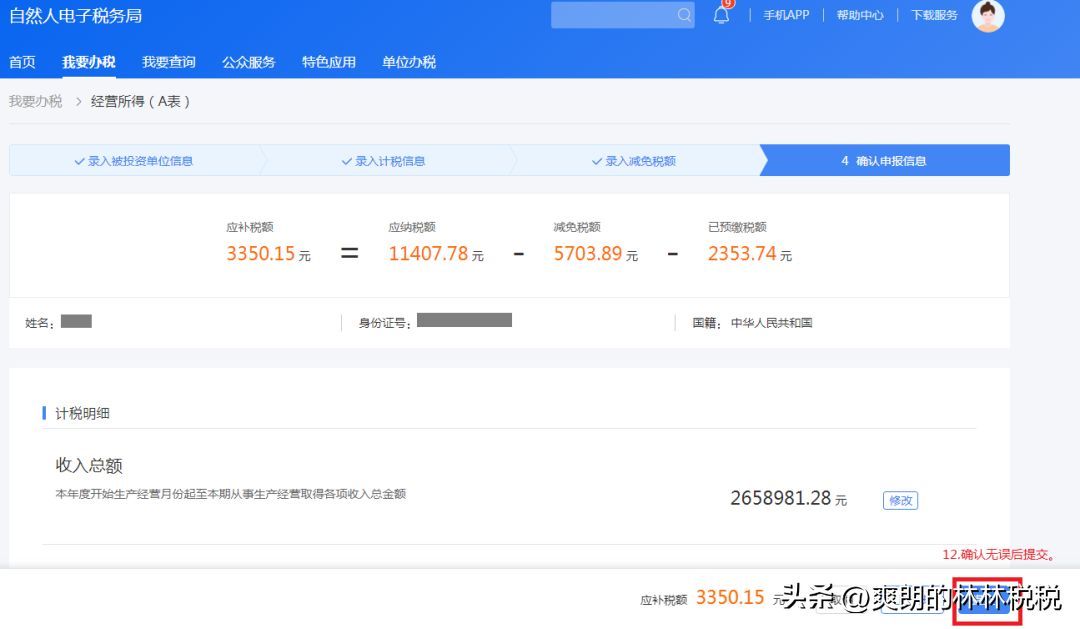
Task: Click the search input box at top
Action: tap(615, 16)
